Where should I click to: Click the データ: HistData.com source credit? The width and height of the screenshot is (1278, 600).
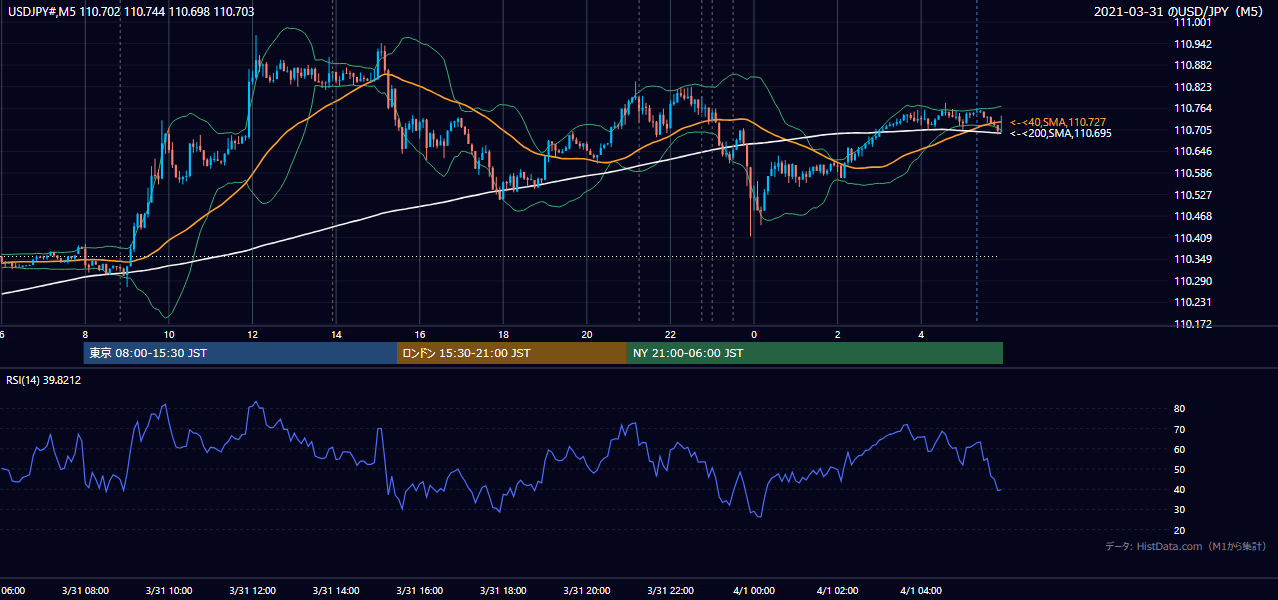1185,546
